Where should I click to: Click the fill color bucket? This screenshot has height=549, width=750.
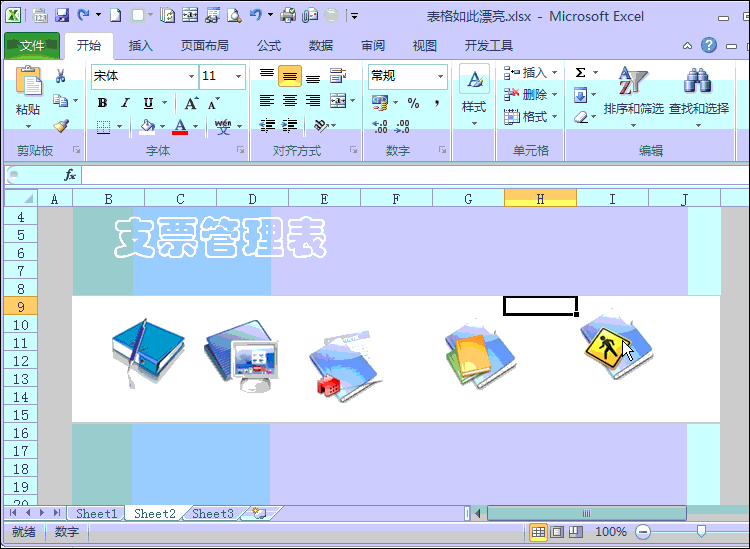pos(147,126)
